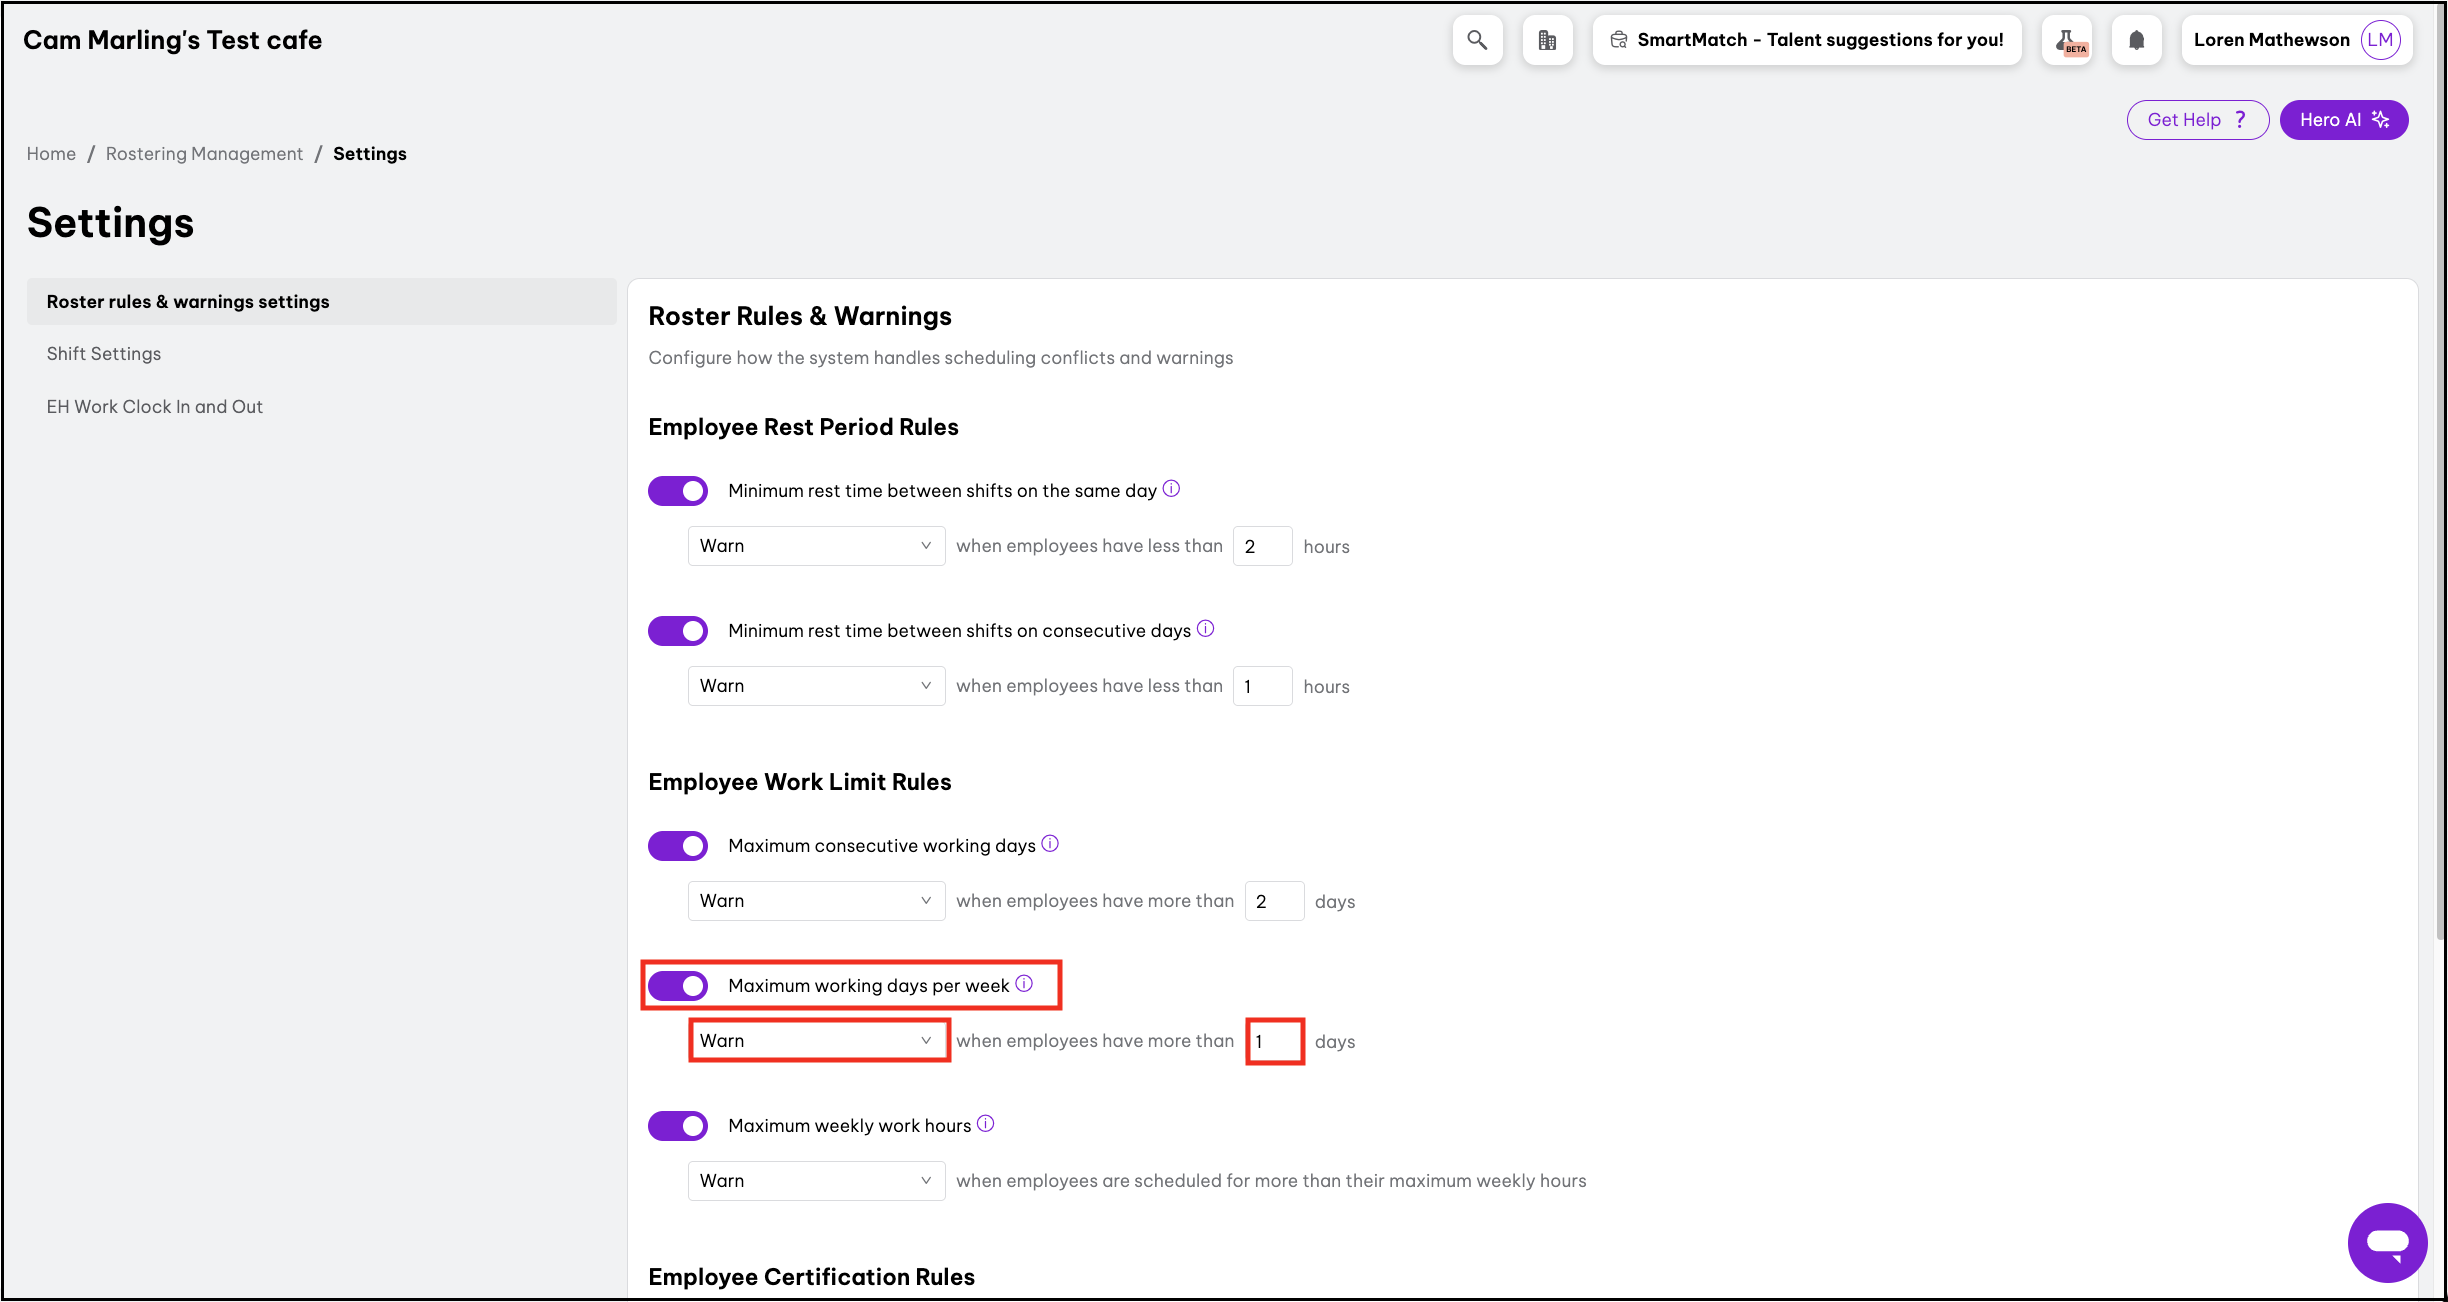Click info icon next to same day rest rule
This screenshot has width=2448, height=1302.
[x=1172, y=489]
